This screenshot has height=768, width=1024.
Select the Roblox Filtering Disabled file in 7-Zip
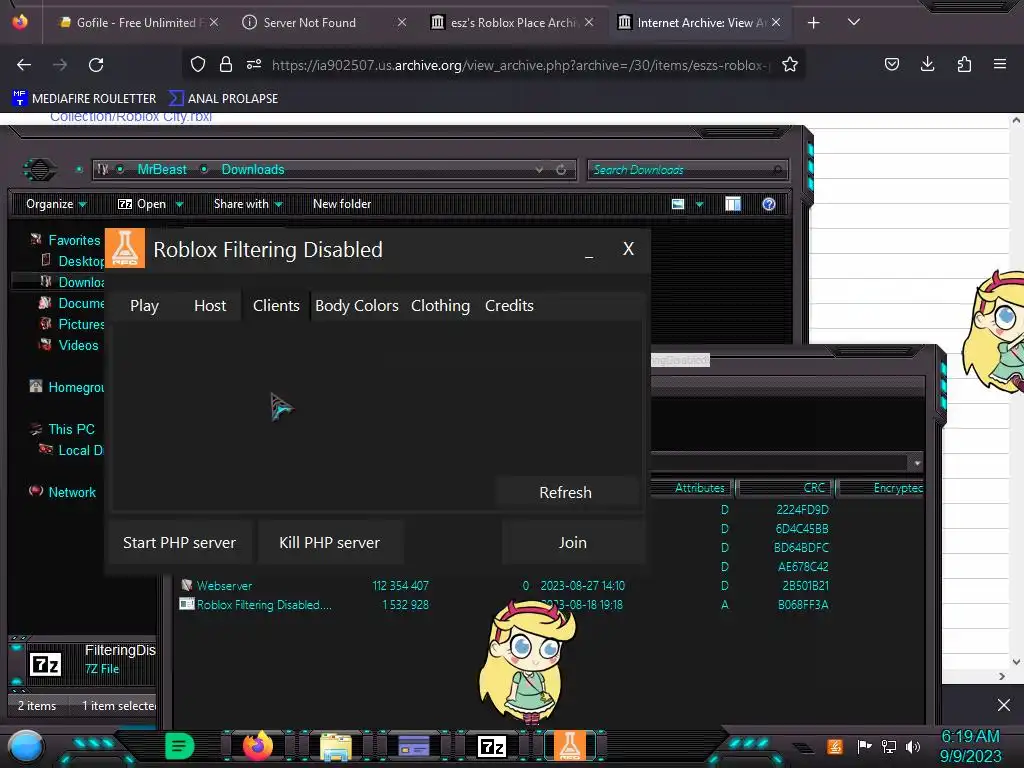[258, 605]
